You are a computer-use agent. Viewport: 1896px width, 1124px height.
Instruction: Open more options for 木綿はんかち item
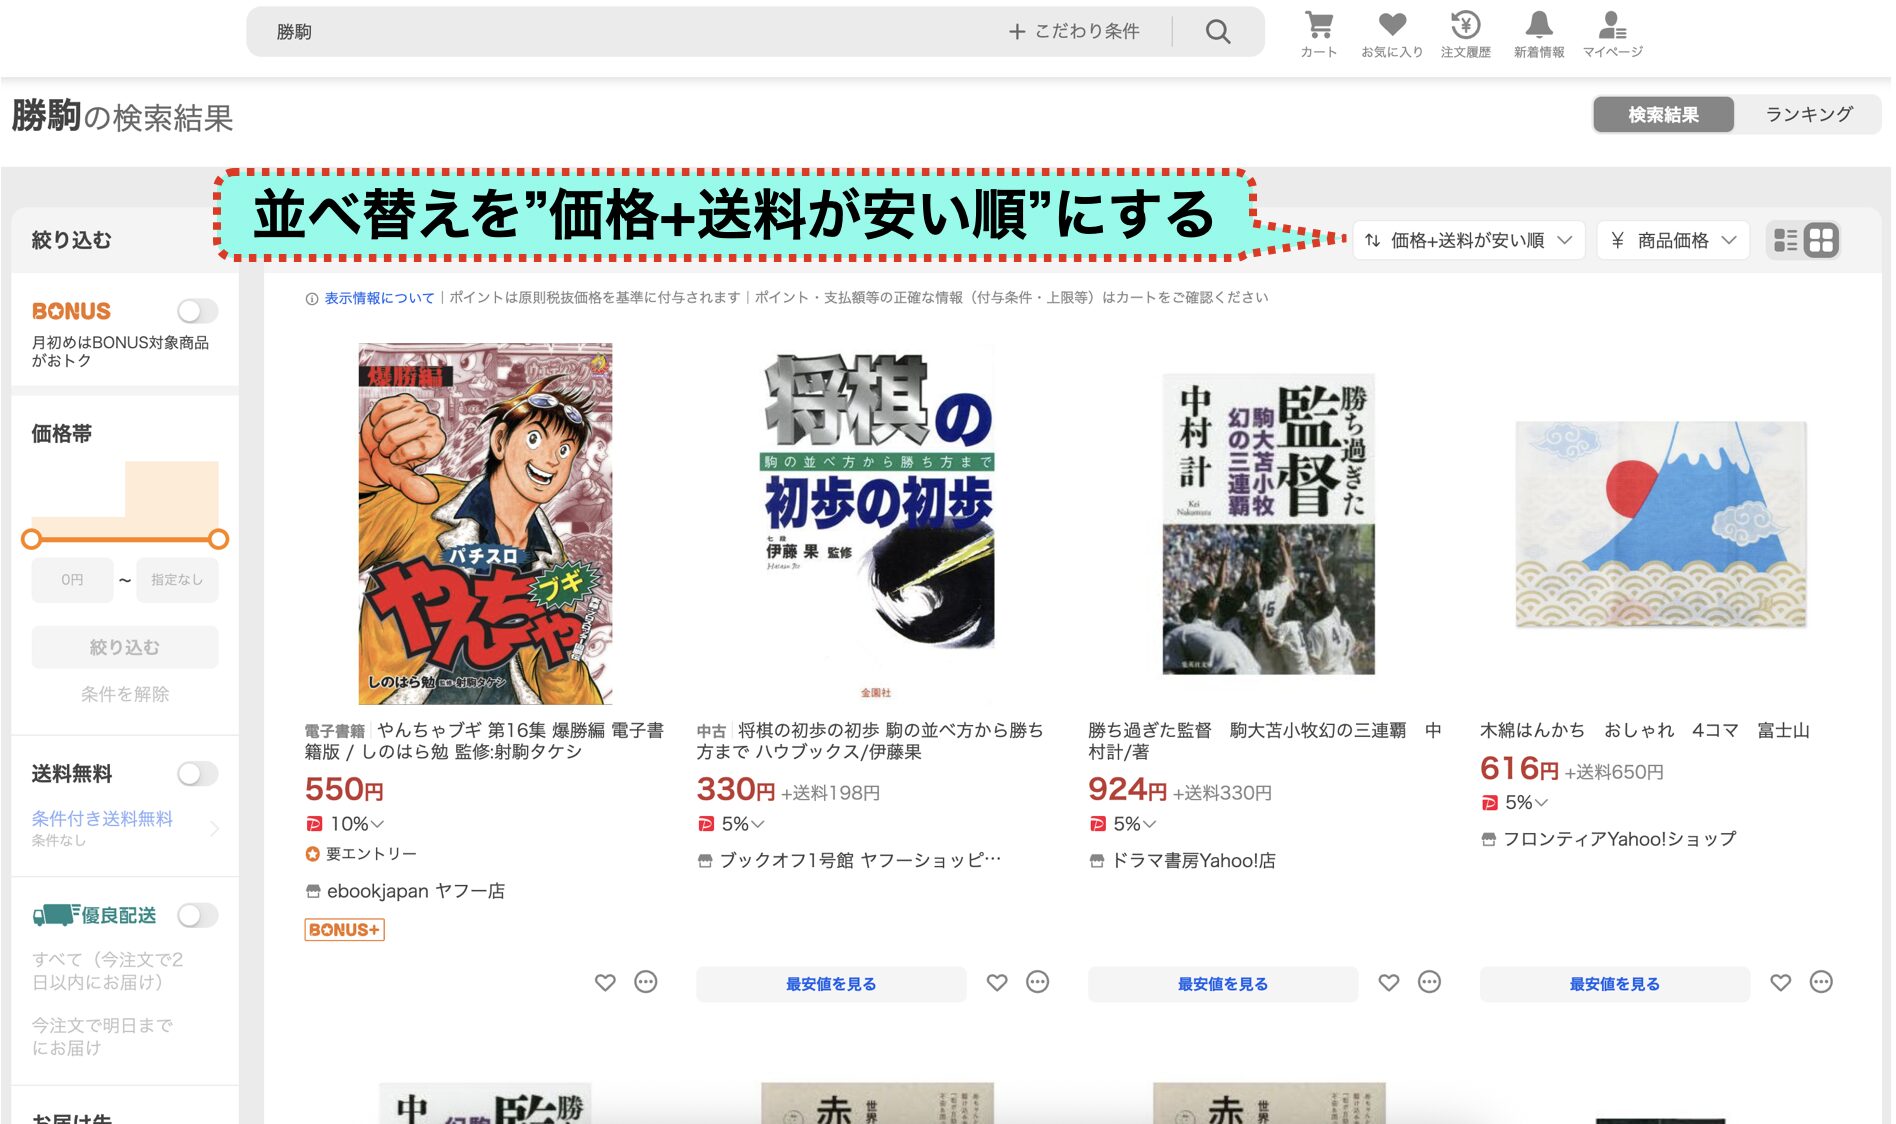coord(1822,982)
